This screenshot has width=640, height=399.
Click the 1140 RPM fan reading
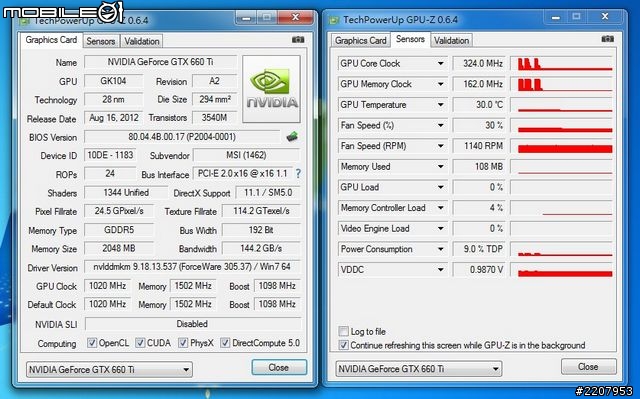pos(479,146)
